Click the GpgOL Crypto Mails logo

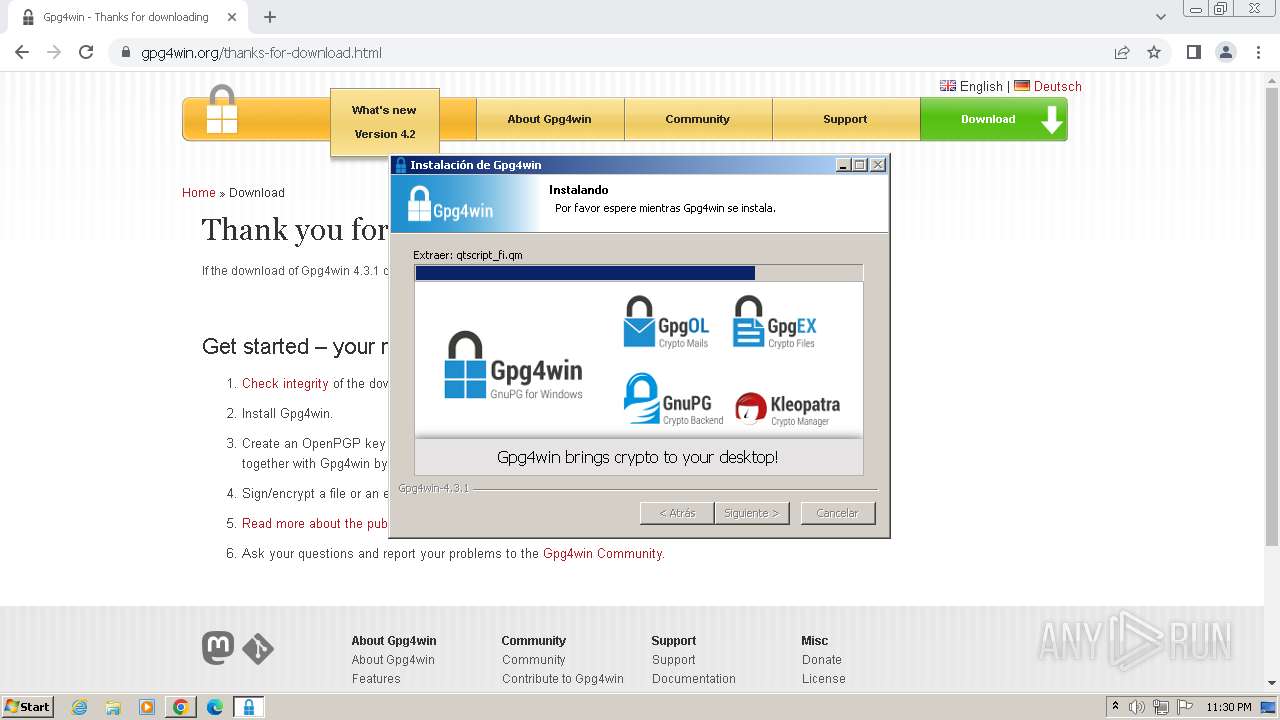(x=666, y=322)
